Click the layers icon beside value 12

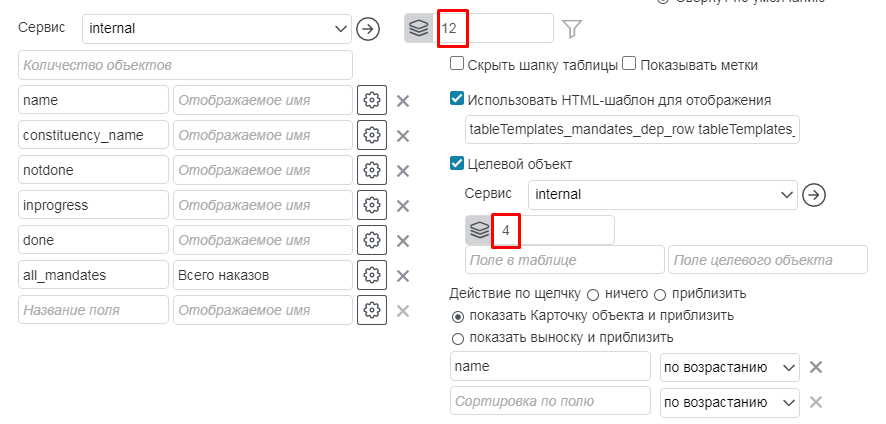pyautogui.click(x=419, y=28)
